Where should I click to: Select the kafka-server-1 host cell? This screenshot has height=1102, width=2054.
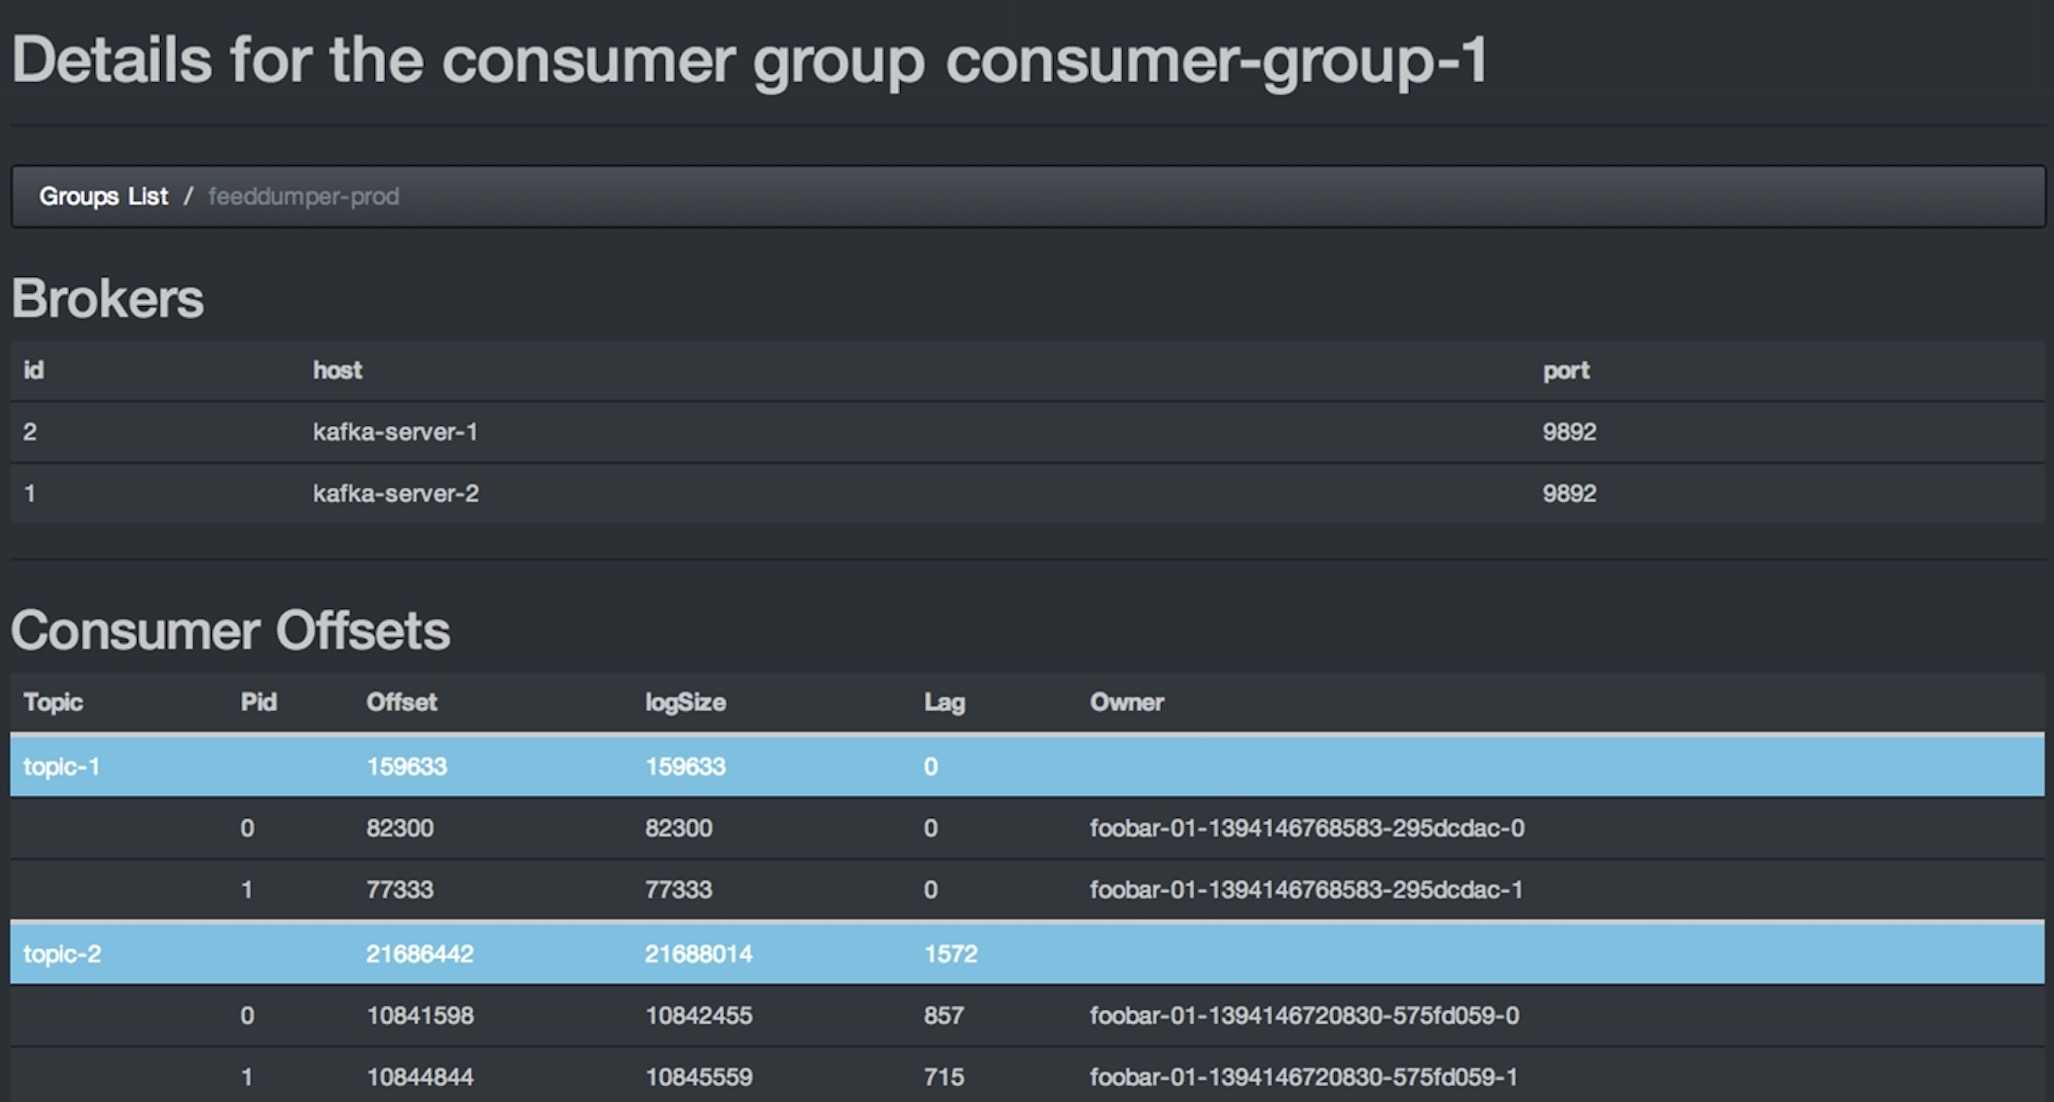pos(395,432)
